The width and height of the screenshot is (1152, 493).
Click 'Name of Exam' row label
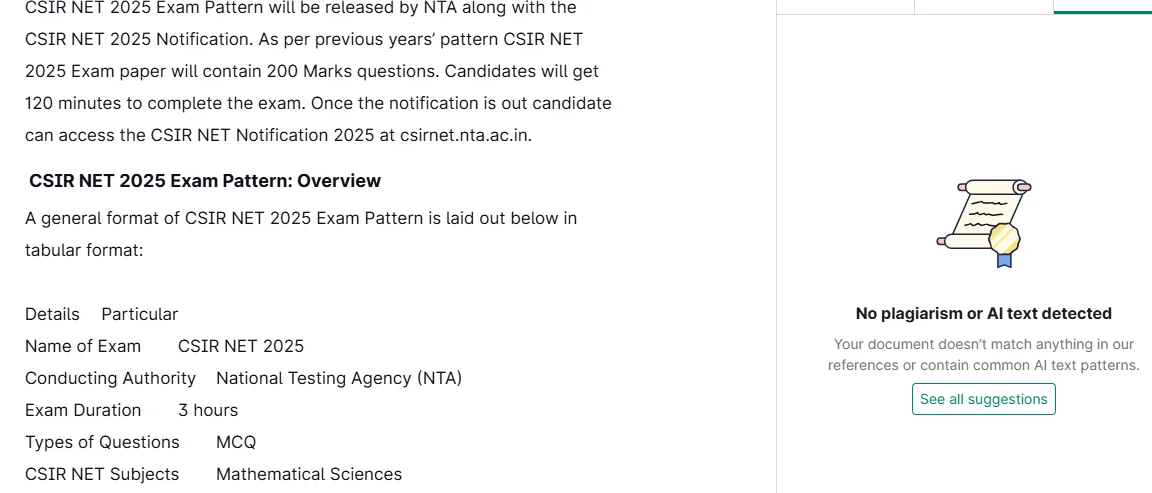coord(82,346)
